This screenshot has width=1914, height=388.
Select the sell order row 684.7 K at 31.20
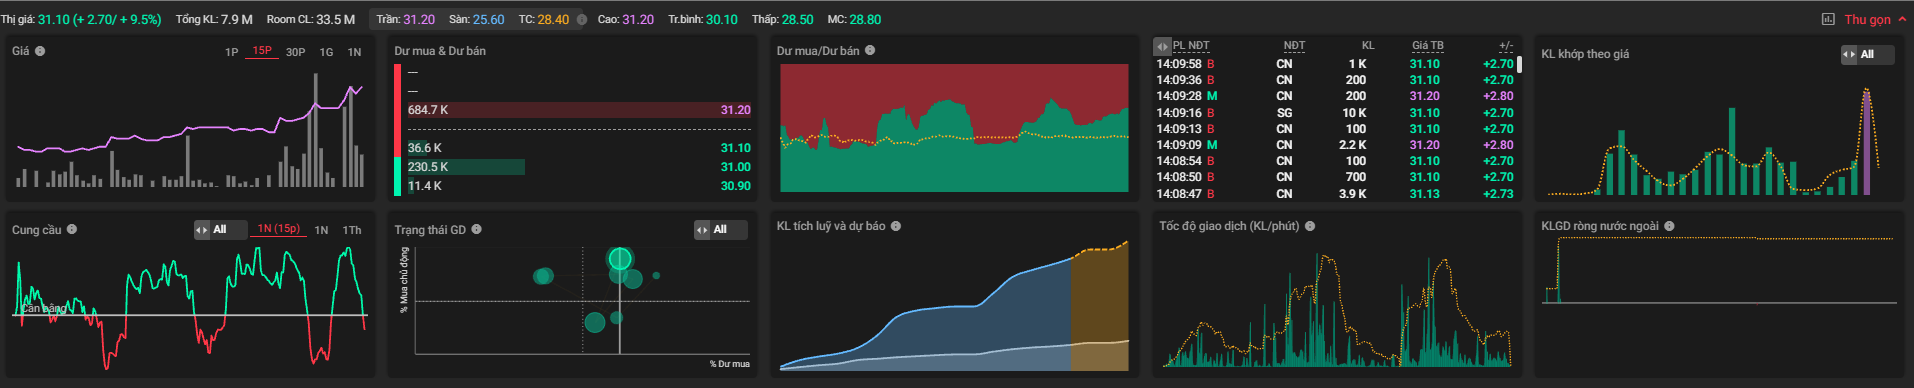tap(578, 110)
